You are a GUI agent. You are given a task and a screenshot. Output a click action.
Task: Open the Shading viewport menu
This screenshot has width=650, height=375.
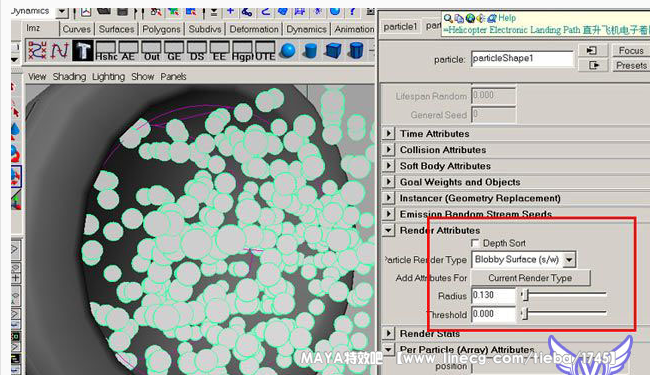point(69,77)
